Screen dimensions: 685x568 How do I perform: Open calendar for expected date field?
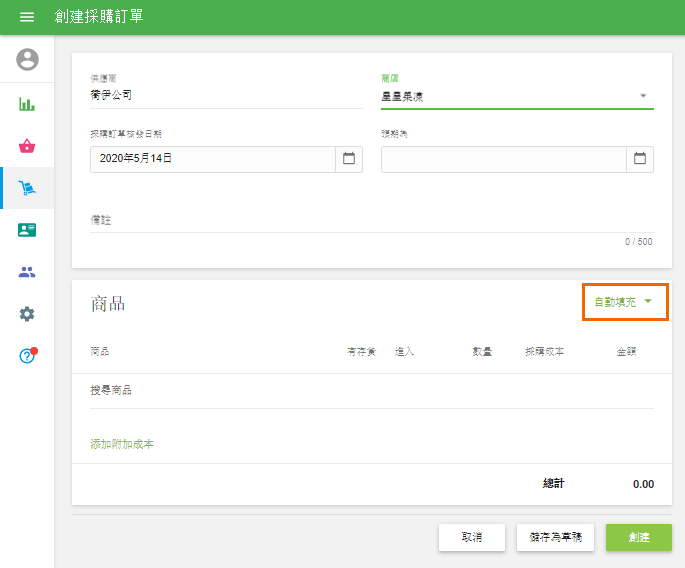tap(640, 158)
